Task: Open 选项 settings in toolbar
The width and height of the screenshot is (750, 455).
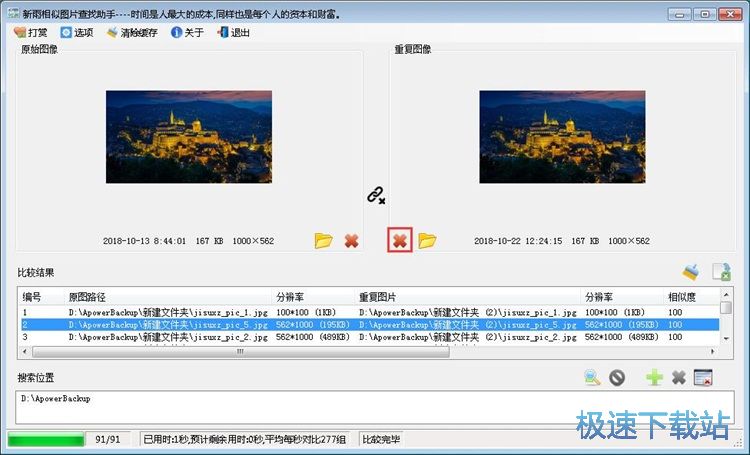Action: [77, 33]
